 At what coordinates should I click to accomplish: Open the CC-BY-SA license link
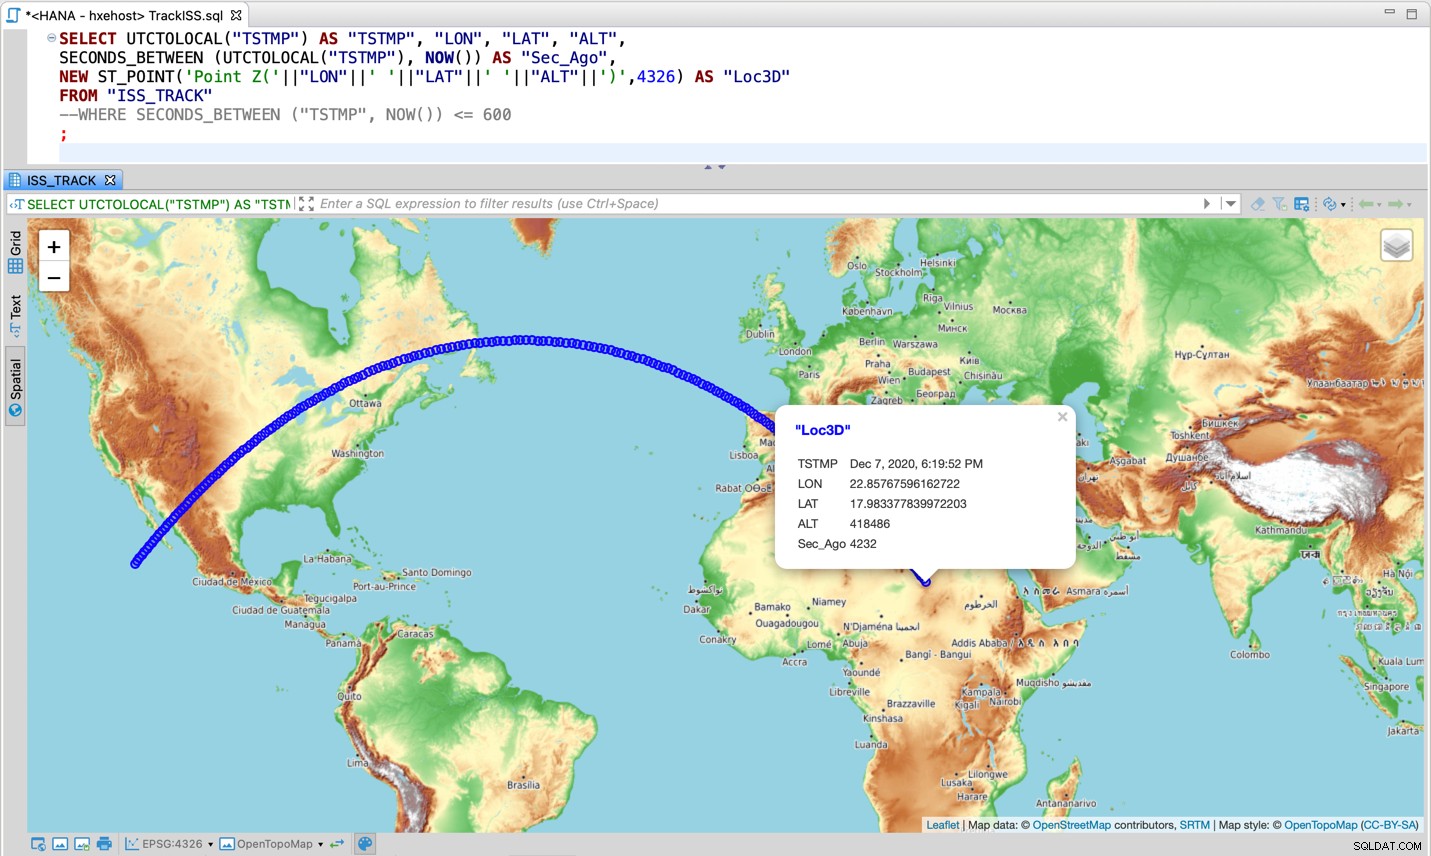(1389, 825)
